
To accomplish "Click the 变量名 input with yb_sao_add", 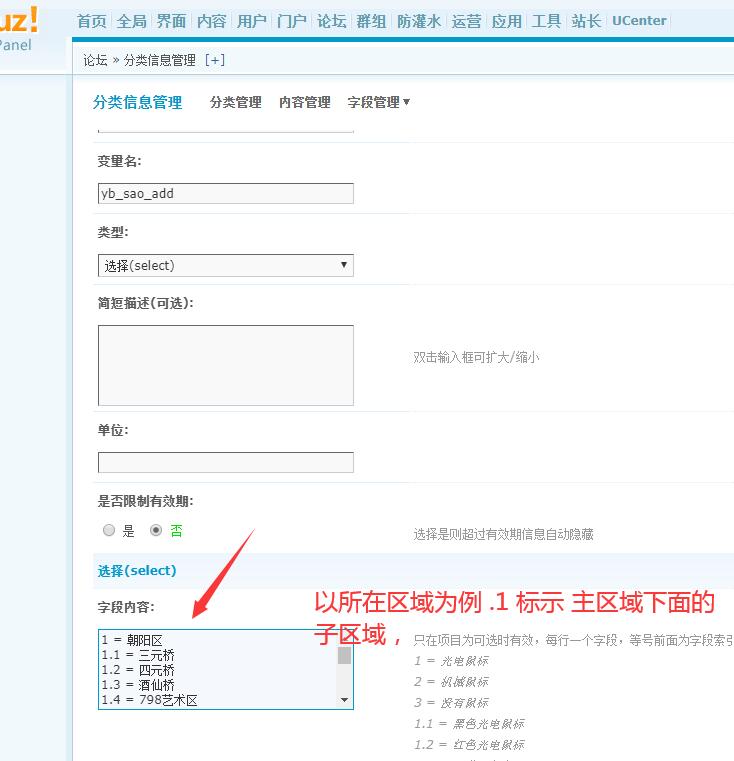I will tap(226, 194).
